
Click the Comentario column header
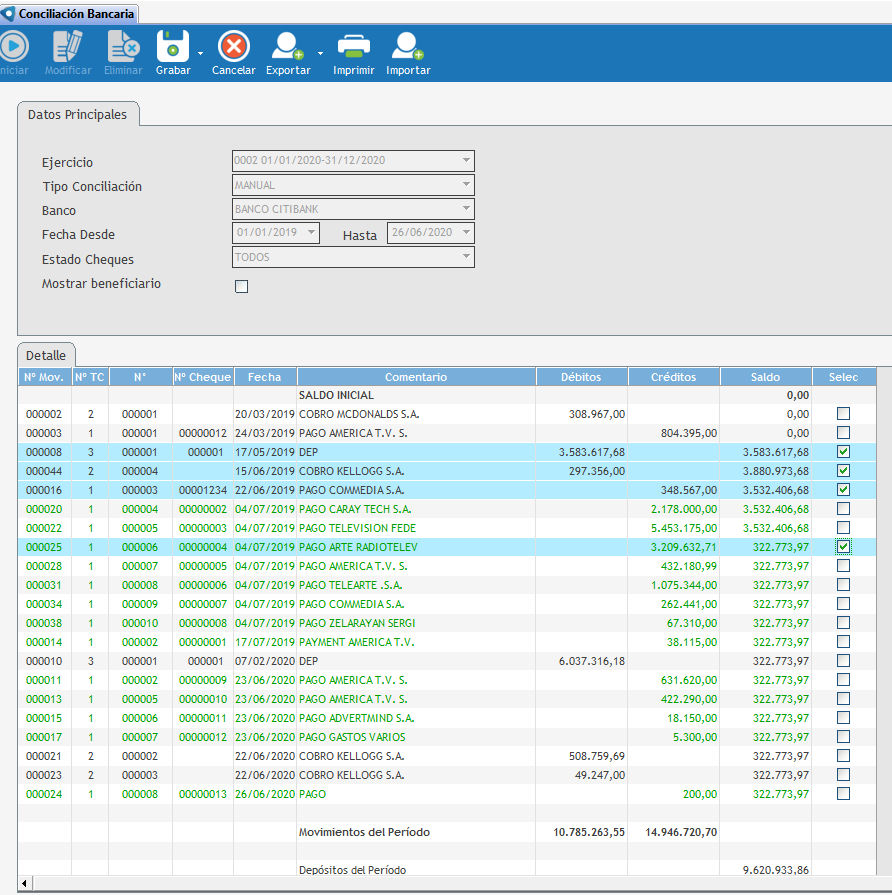click(415, 377)
